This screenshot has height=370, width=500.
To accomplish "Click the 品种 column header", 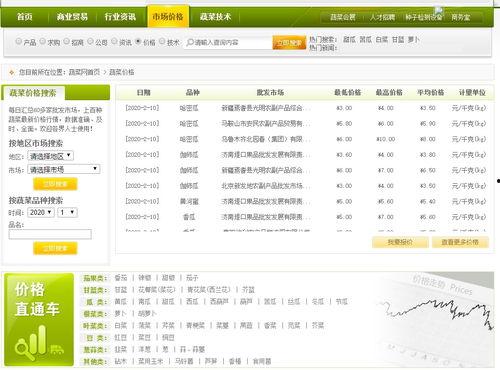I will tap(193, 92).
